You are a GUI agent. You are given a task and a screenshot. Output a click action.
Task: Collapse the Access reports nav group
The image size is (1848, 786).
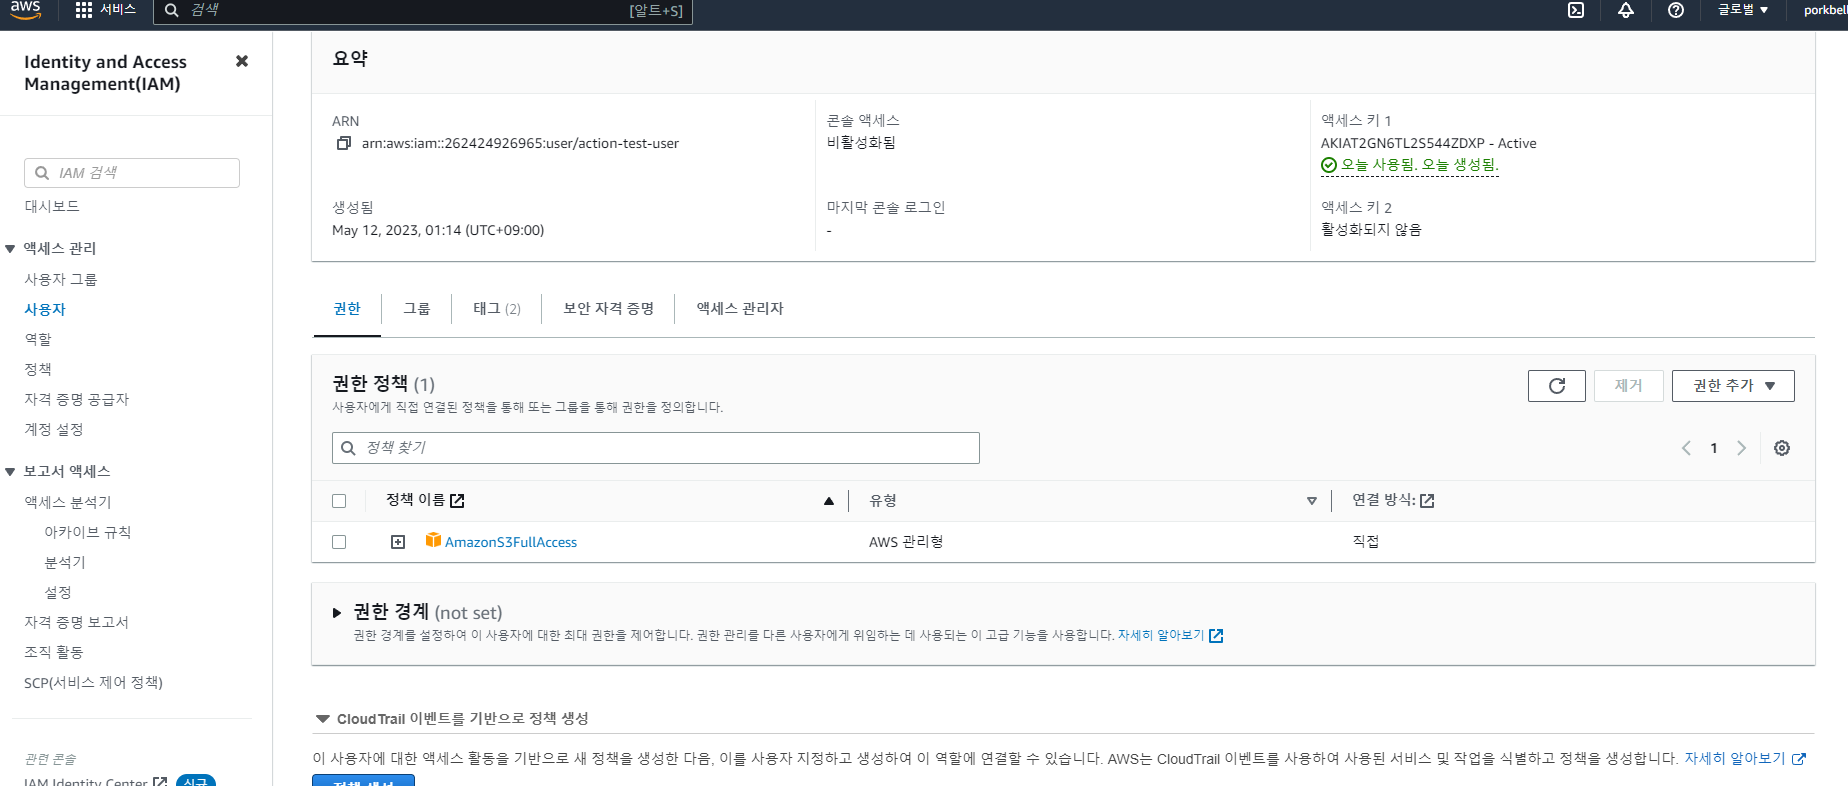coord(10,472)
